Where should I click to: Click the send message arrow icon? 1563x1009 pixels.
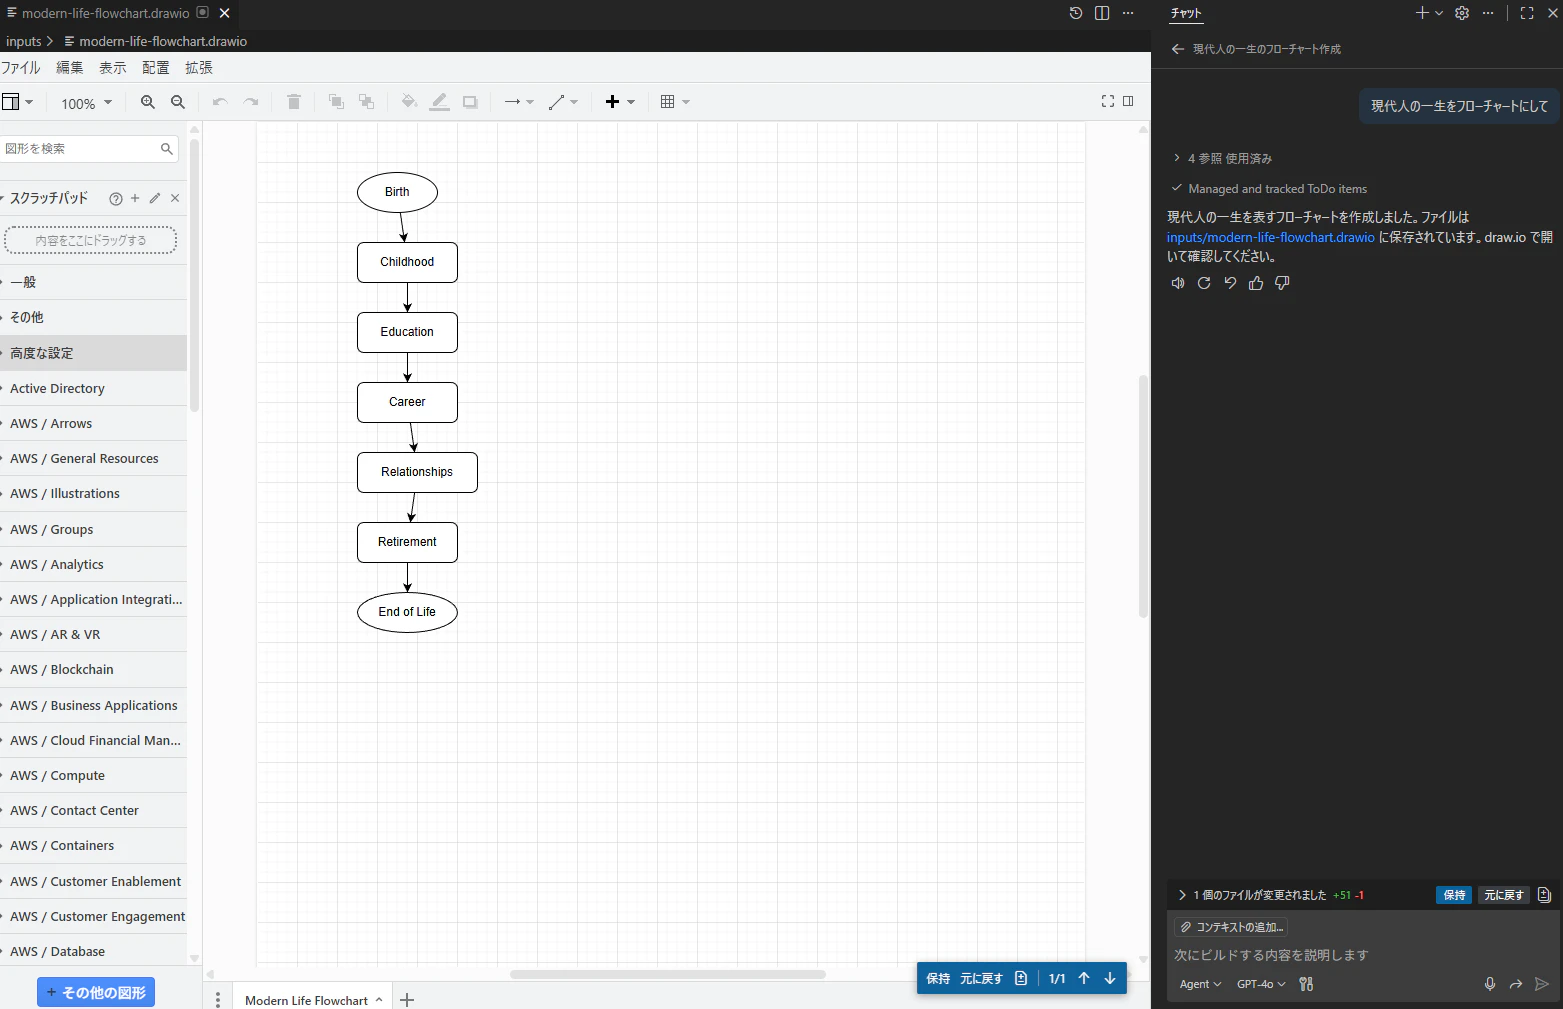tap(1542, 984)
